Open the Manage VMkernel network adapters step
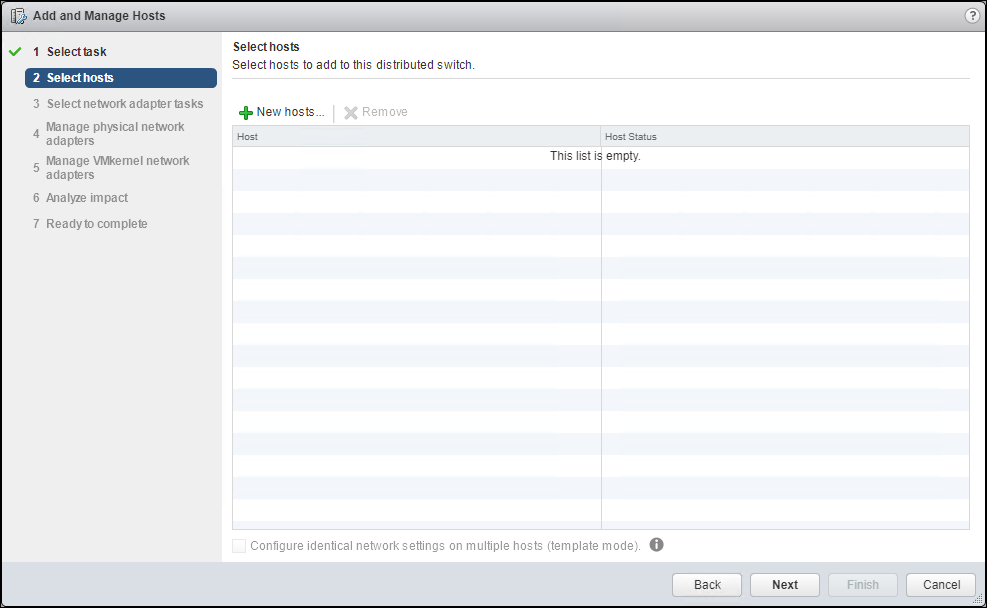987x608 pixels. click(x=117, y=167)
